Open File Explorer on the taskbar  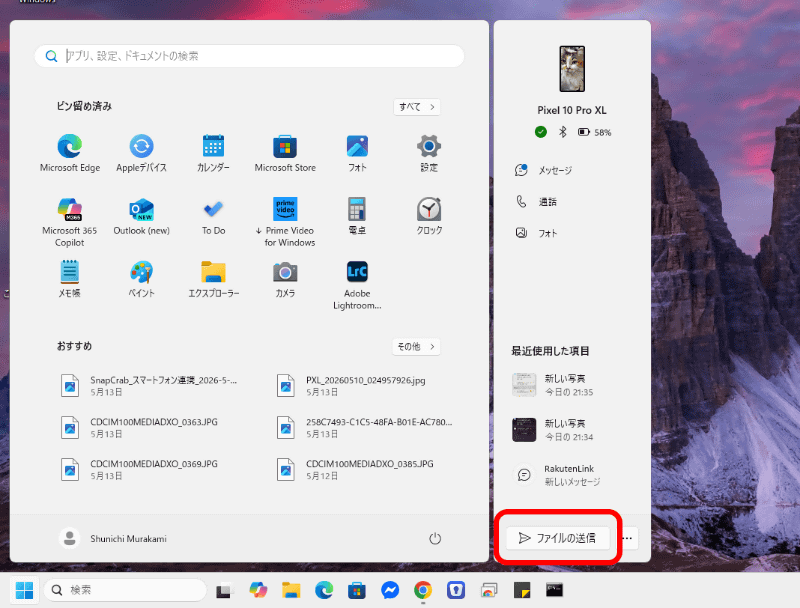[291, 590]
